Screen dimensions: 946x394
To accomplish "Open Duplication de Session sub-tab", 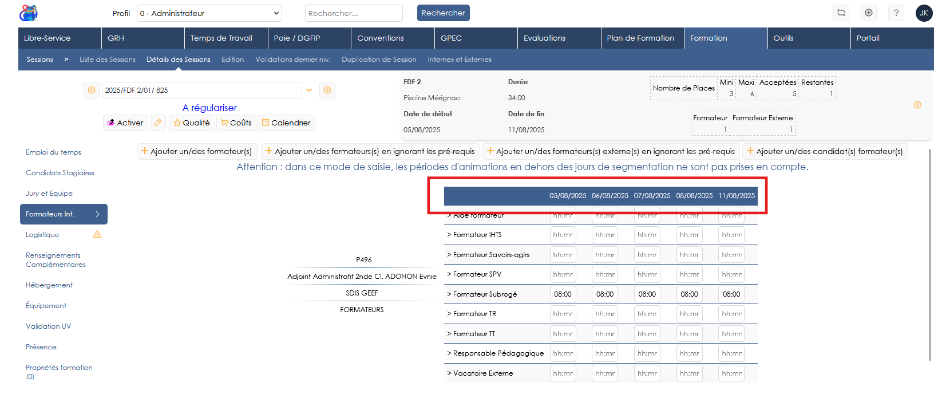I will [379, 60].
